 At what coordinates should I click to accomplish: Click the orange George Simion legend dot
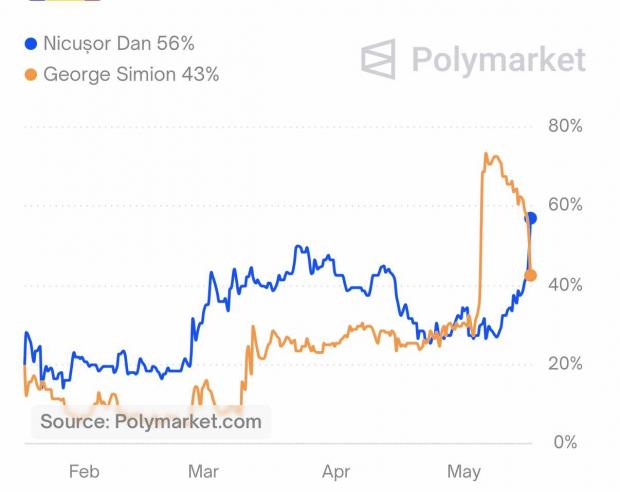point(30,74)
